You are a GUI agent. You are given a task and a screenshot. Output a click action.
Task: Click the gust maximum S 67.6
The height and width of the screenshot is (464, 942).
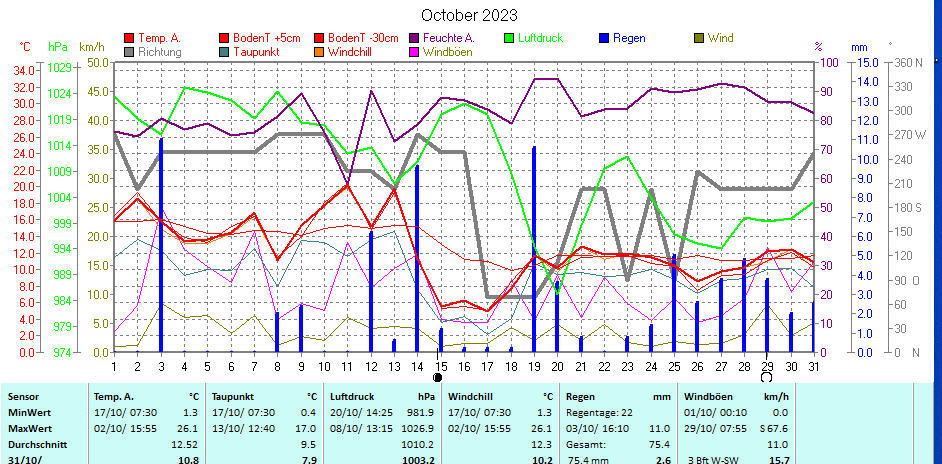pyautogui.click(x=773, y=429)
